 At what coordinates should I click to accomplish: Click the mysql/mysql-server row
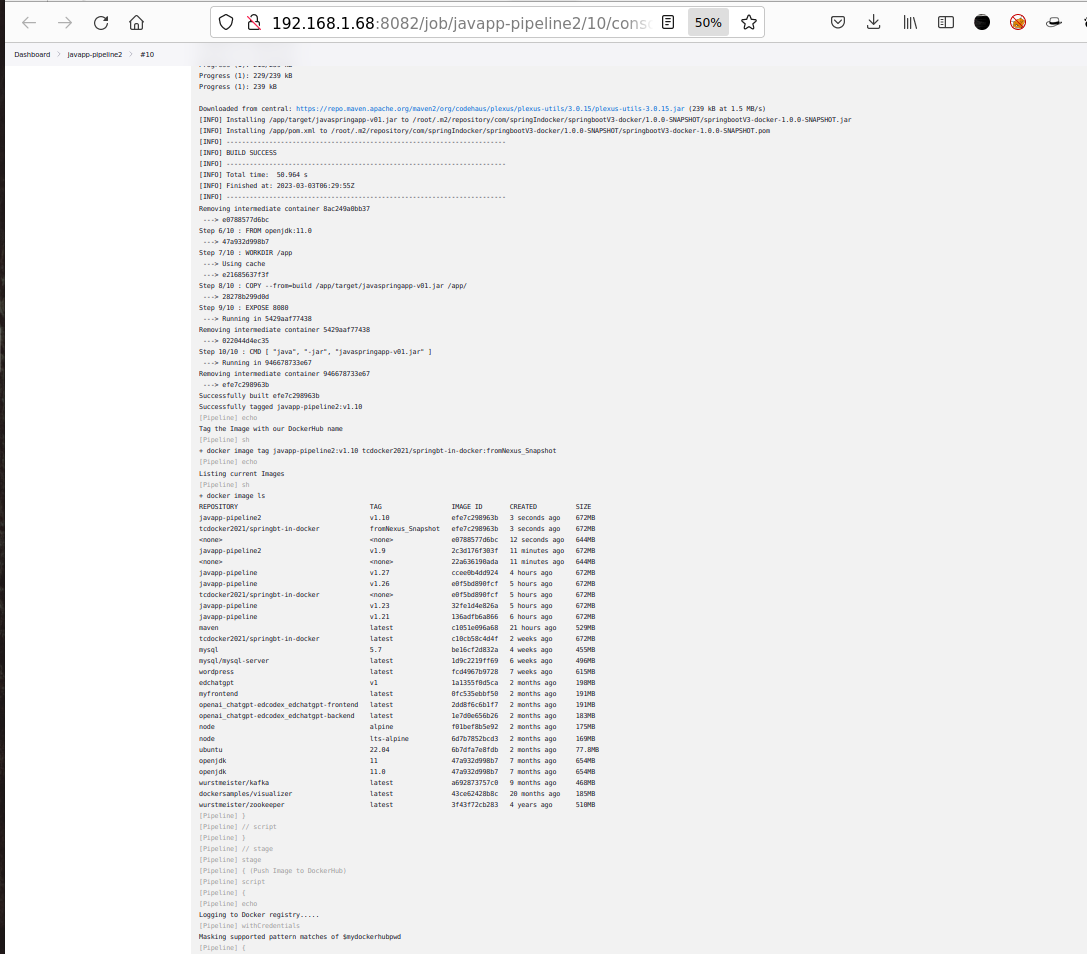pos(397,661)
